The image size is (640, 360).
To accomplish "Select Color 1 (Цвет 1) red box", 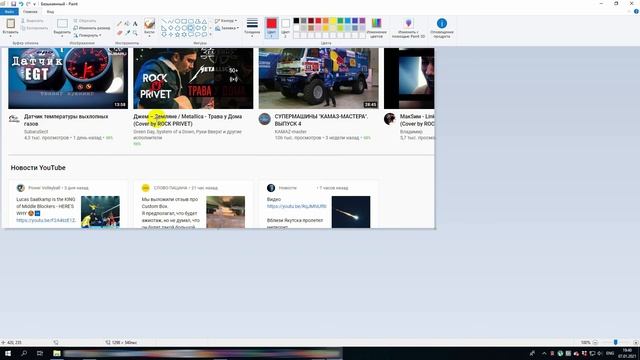I will click(x=271, y=27).
